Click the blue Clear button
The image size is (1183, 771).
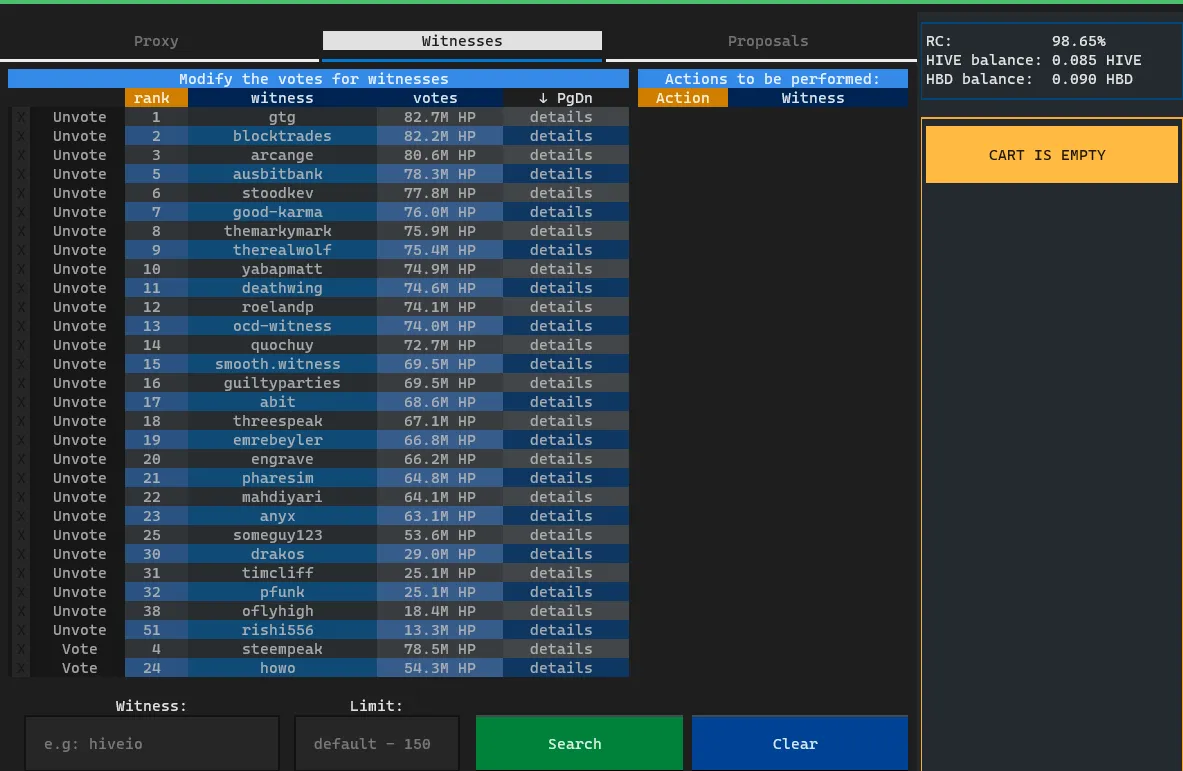pos(800,743)
